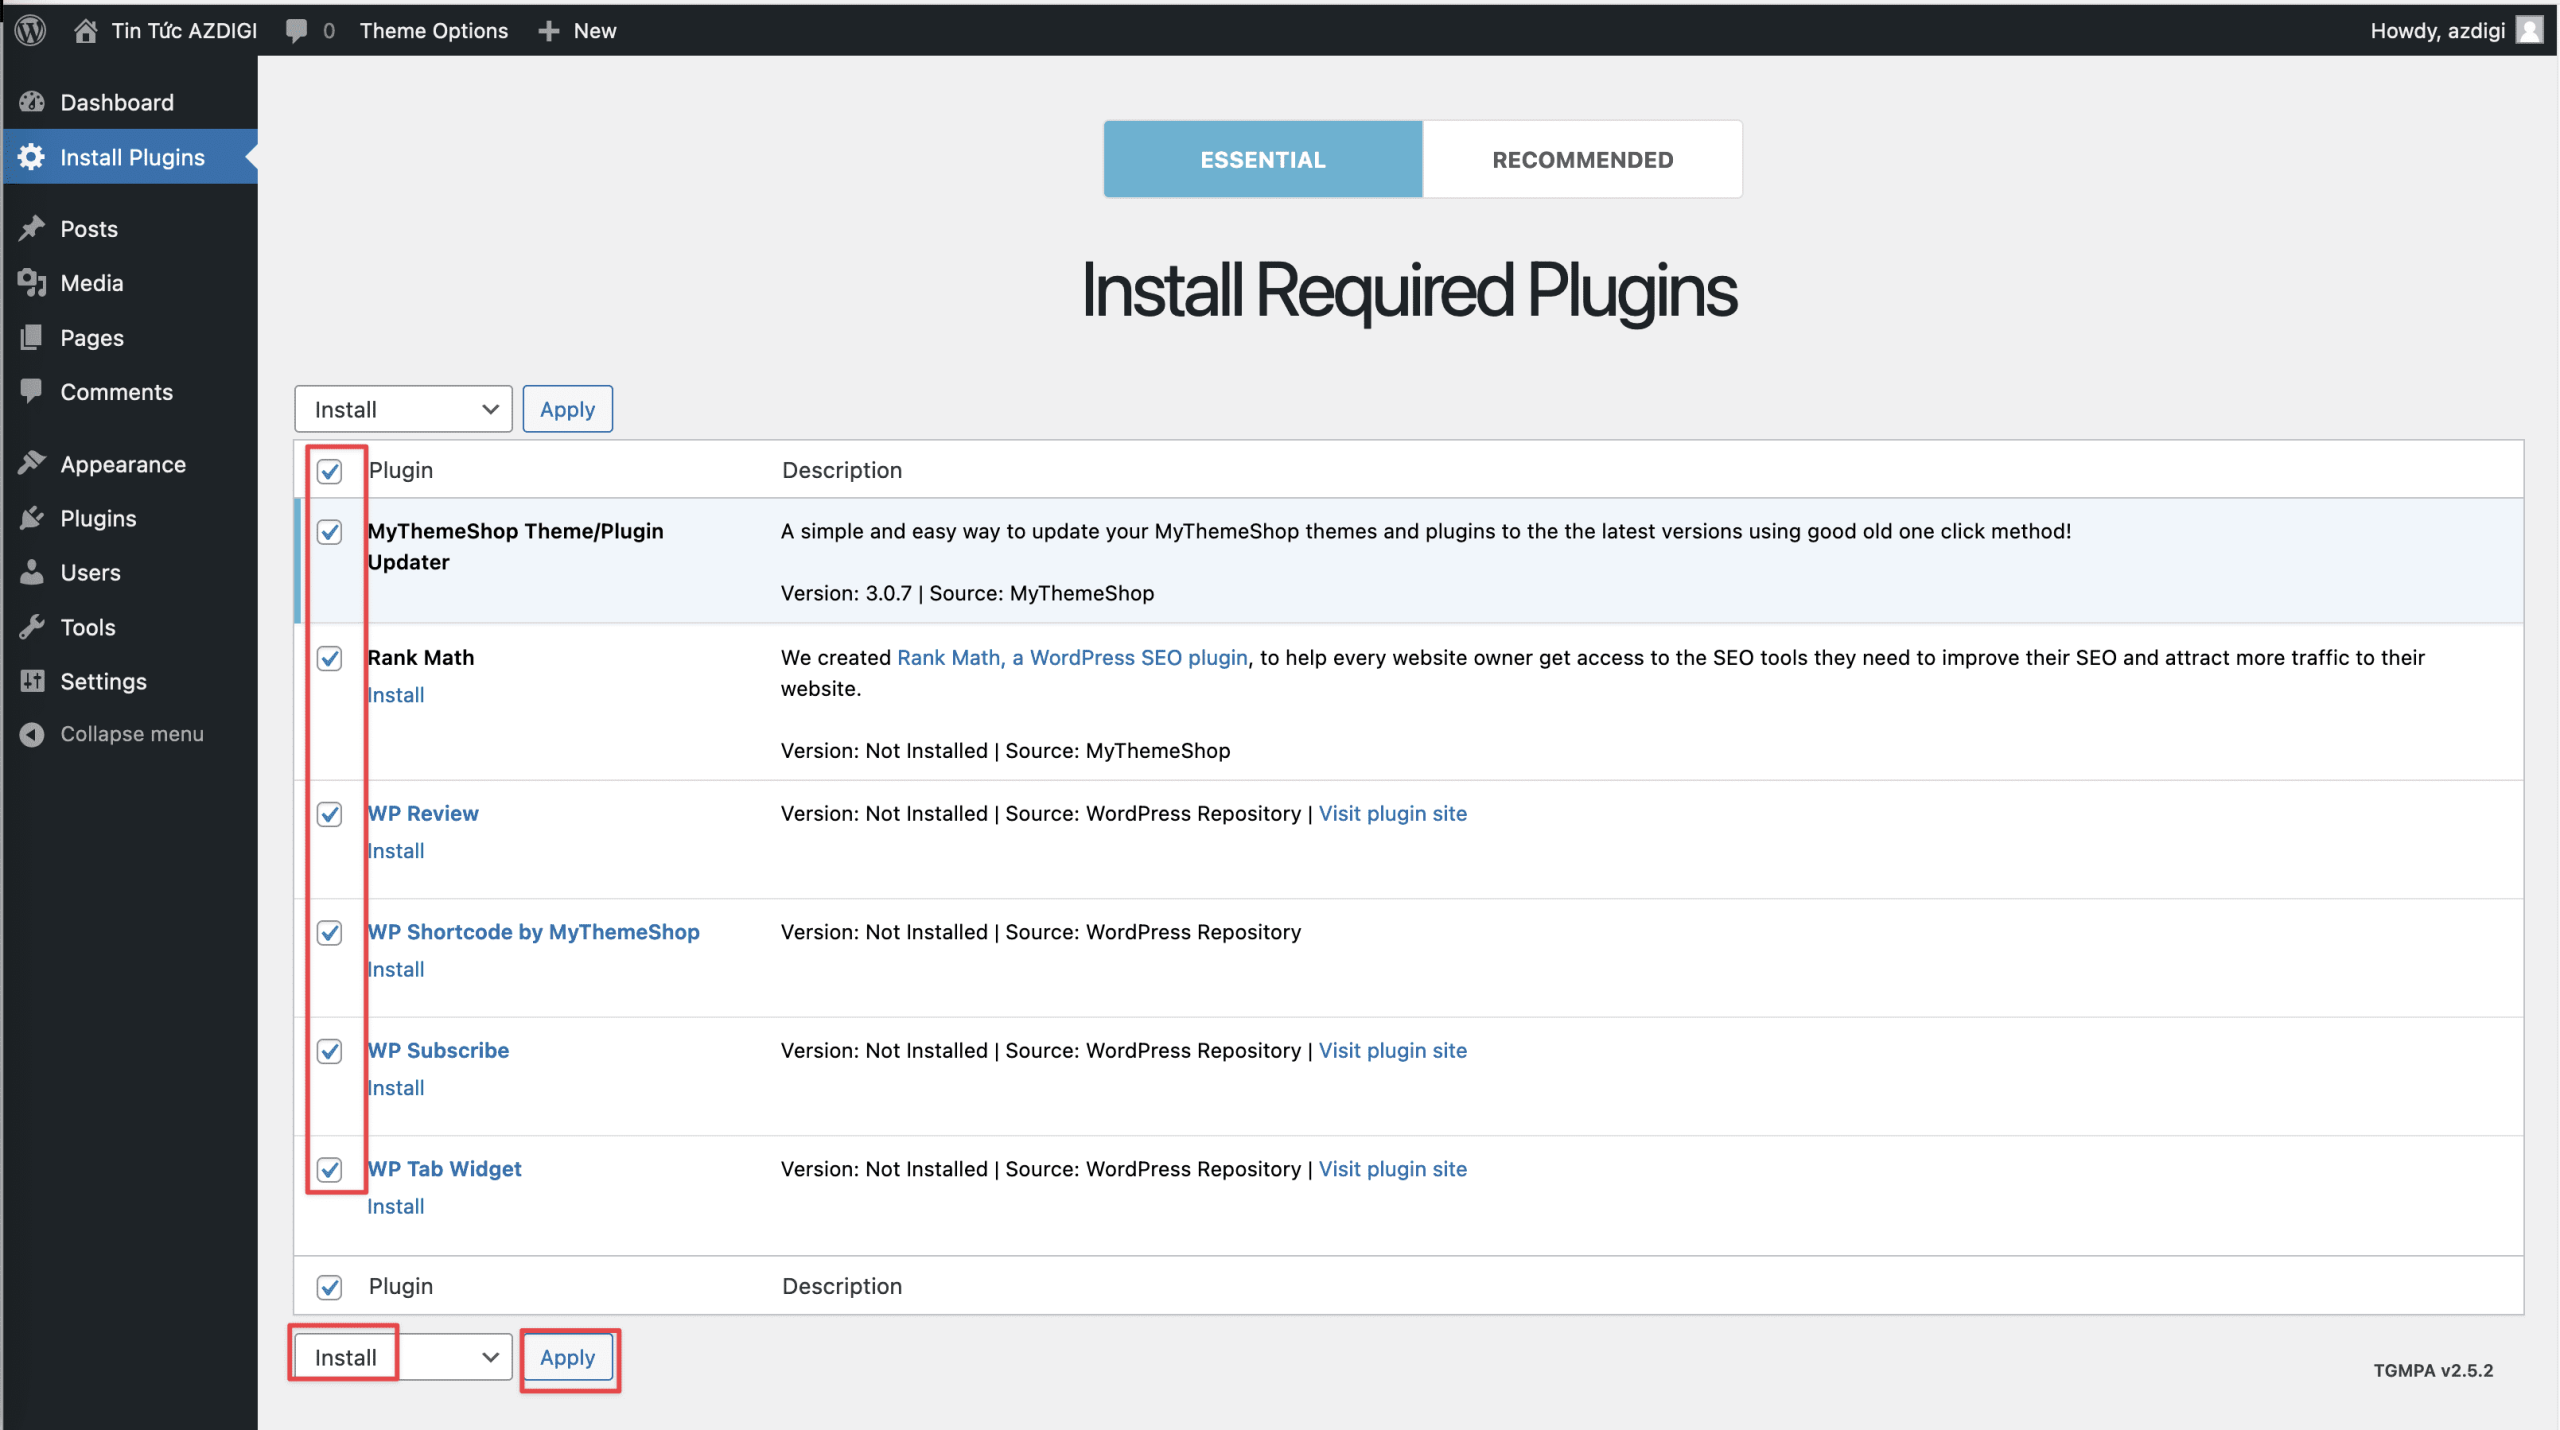Switch to the RECOMMENDED tab
2560x1430 pixels.
(x=1582, y=159)
